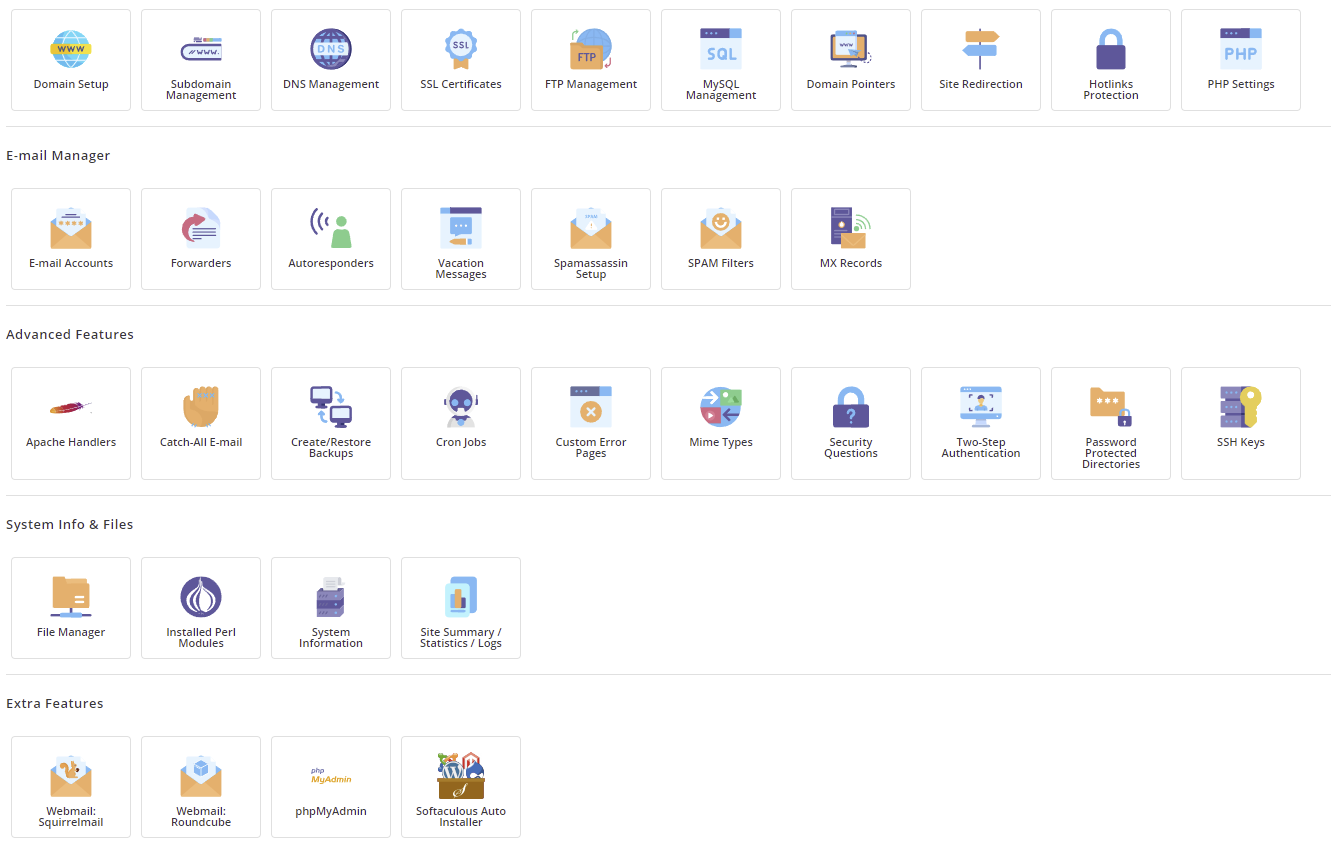The image size is (1331, 847).
Task: Open FTP Management
Action: coord(590,60)
